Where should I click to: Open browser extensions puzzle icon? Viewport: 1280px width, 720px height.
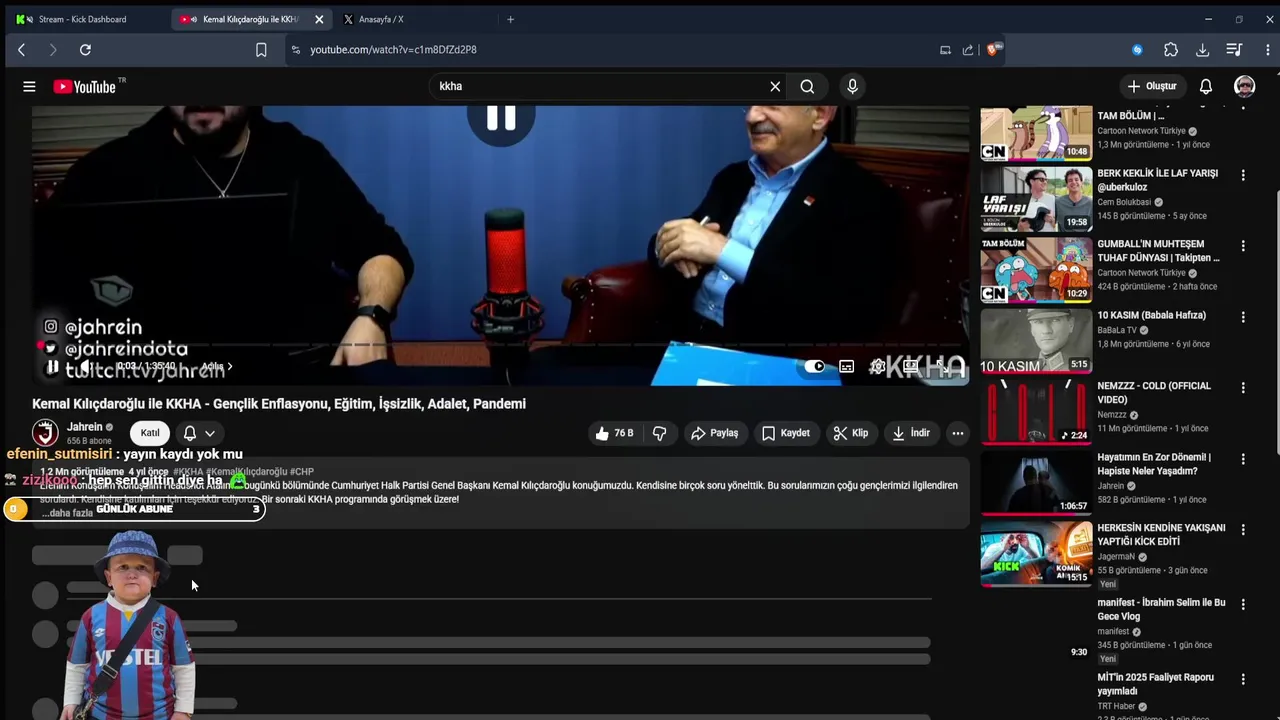coord(1171,50)
